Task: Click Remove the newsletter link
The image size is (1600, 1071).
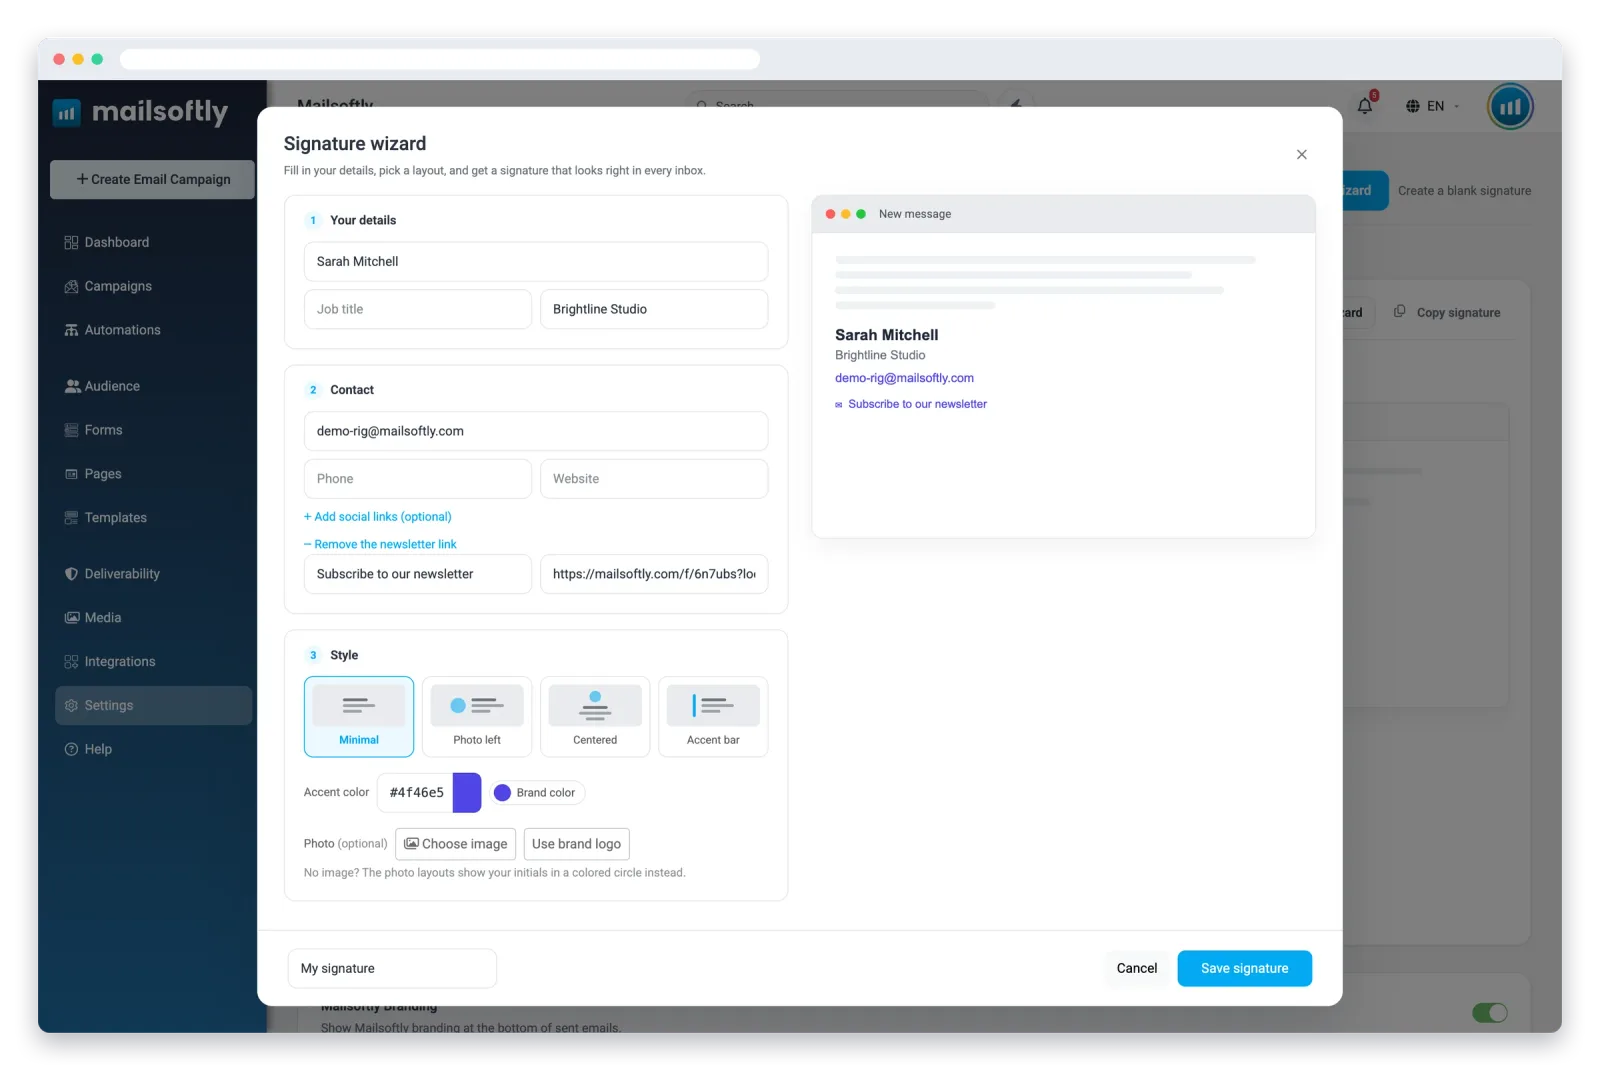Action: [380, 544]
